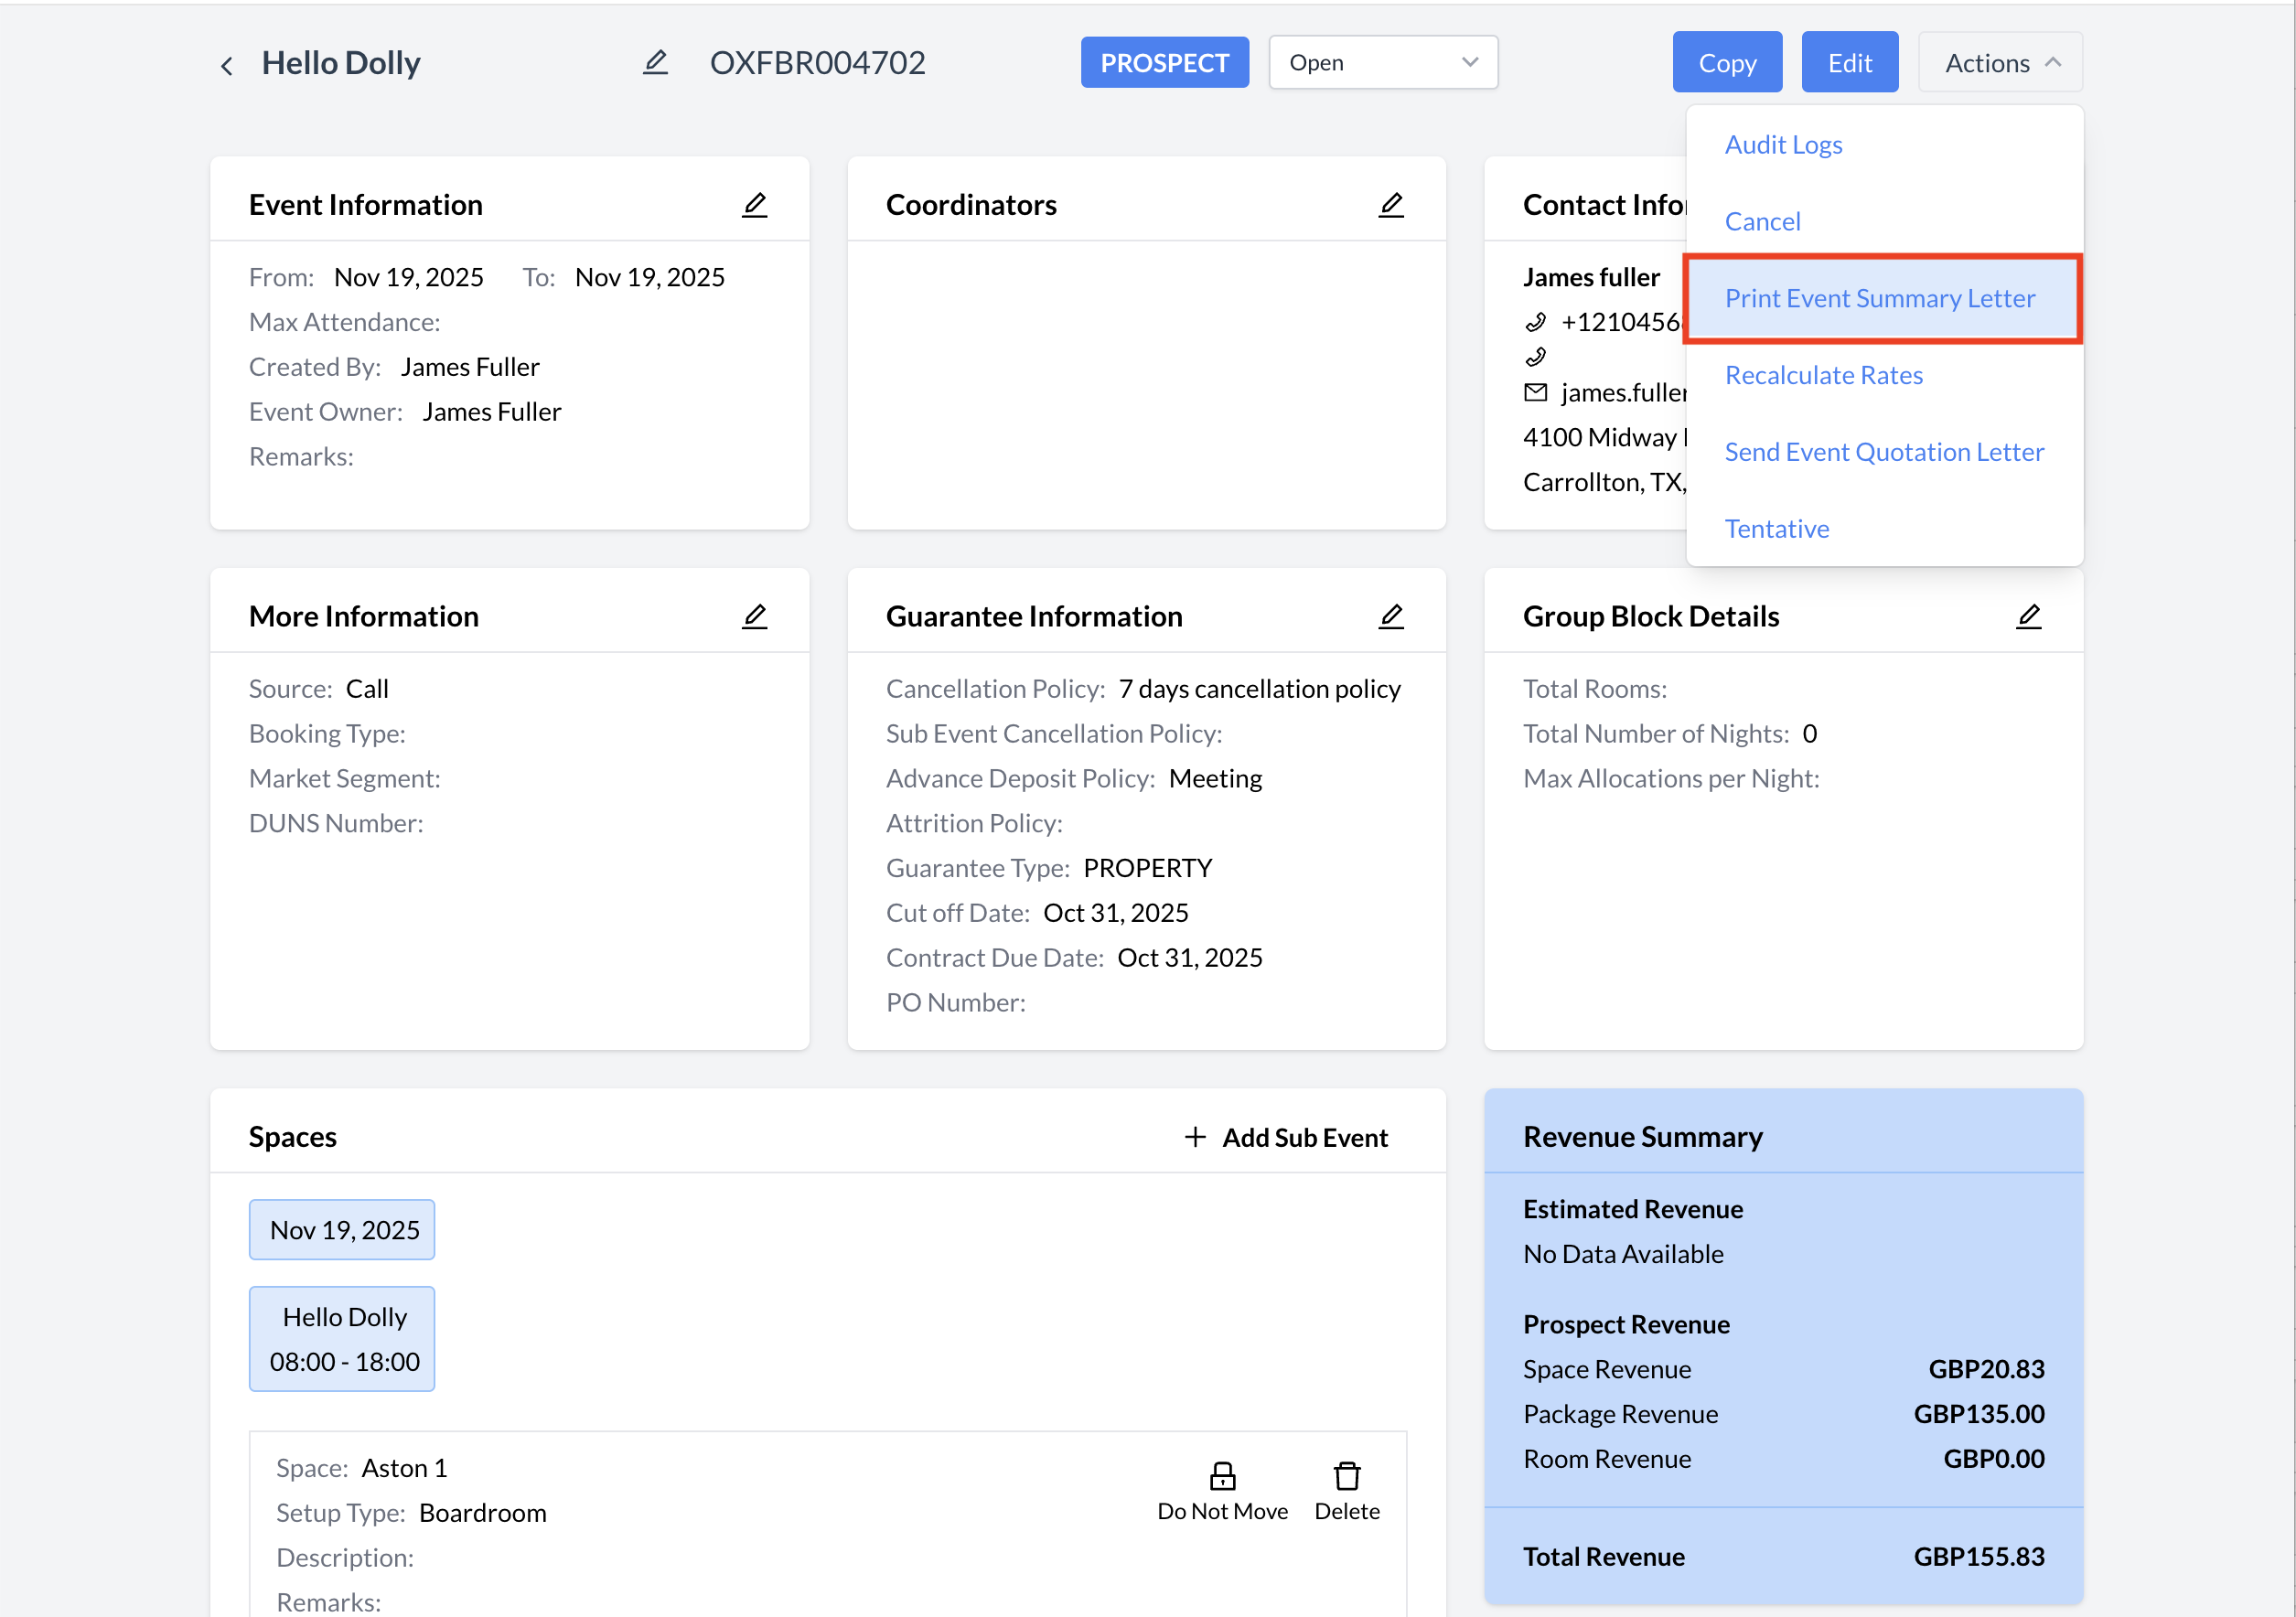Open More Information edit pencil
The height and width of the screenshot is (1617, 2296).
click(754, 616)
